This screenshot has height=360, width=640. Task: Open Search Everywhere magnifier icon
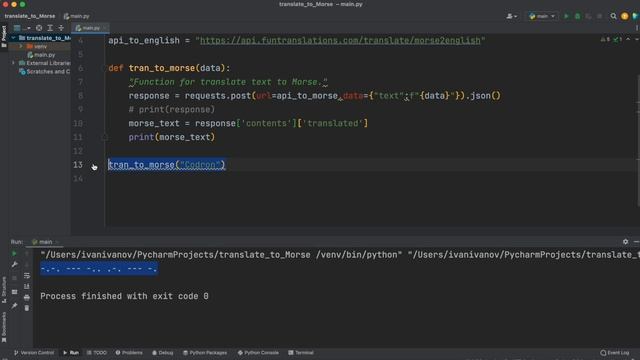613,16
